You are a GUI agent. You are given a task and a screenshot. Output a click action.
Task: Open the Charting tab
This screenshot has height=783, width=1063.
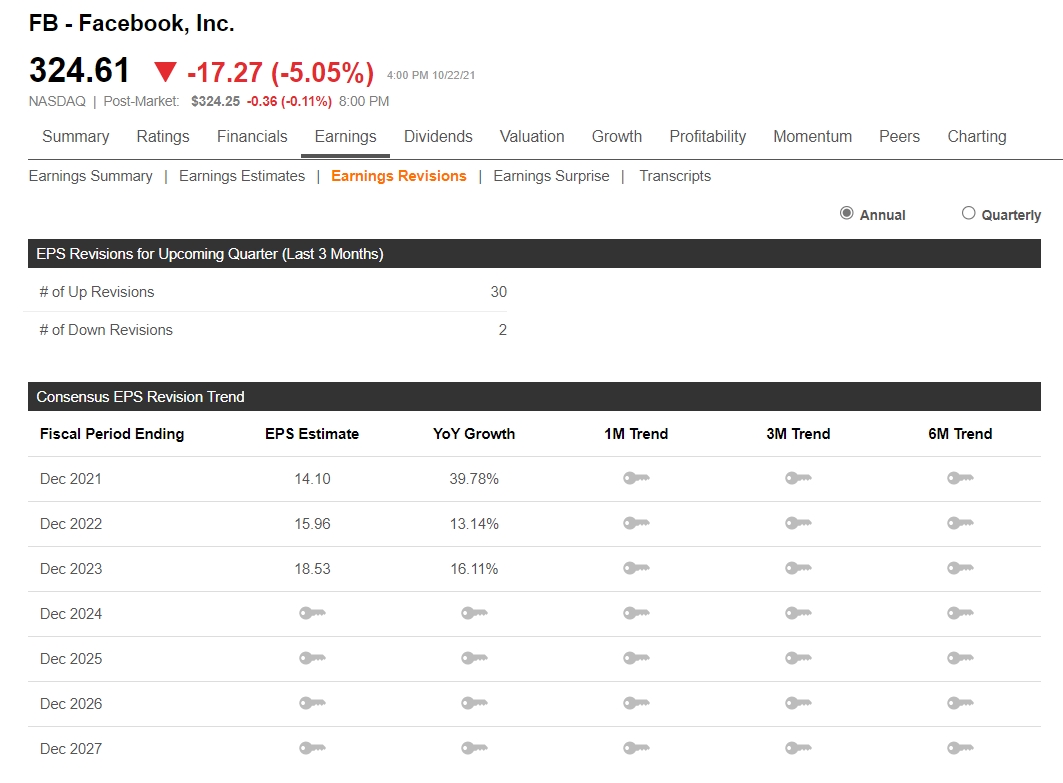click(x=977, y=136)
